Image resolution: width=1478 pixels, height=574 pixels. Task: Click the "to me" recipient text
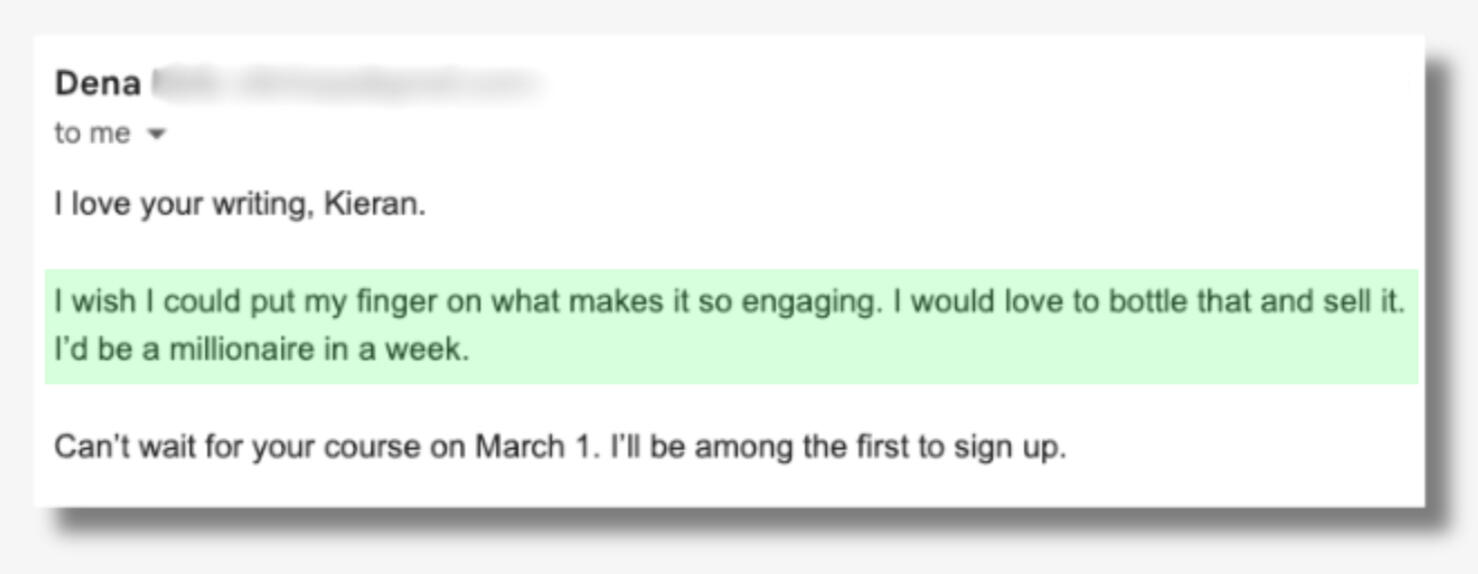[92, 134]
